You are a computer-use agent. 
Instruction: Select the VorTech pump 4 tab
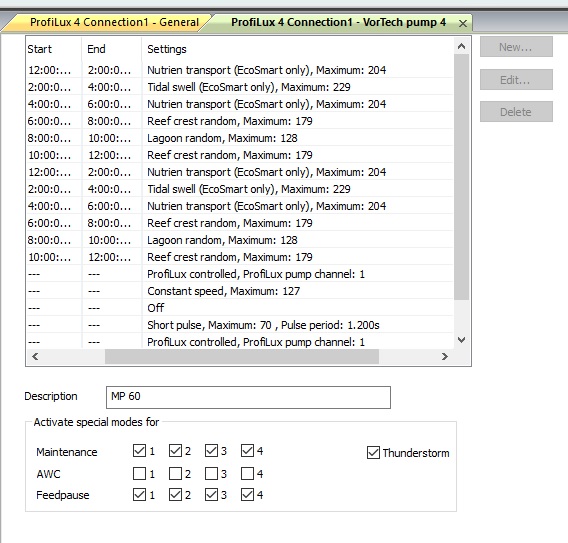click(x=338, y=22)
